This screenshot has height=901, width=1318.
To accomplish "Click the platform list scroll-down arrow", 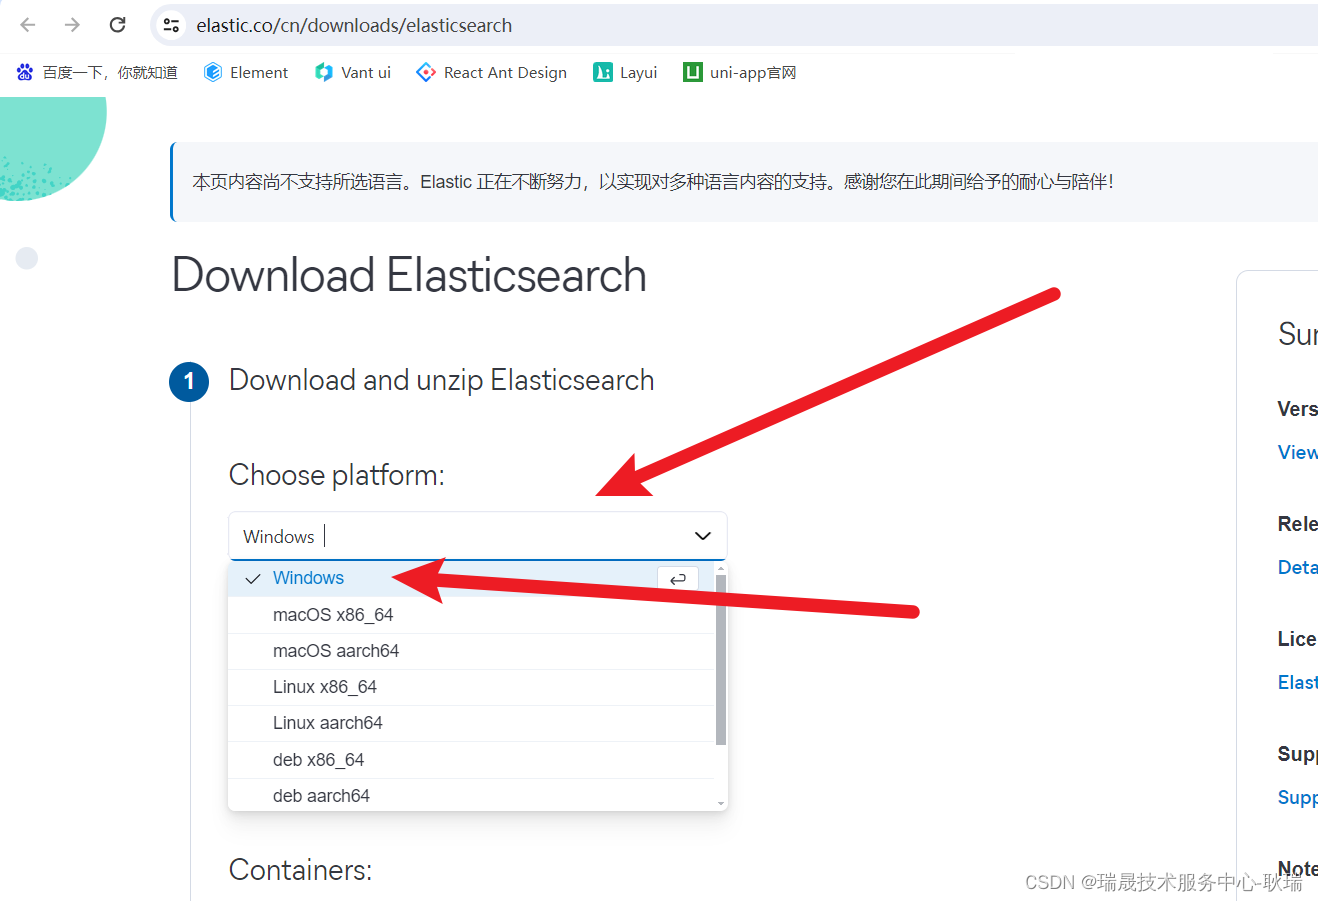I will click(721, 803).
